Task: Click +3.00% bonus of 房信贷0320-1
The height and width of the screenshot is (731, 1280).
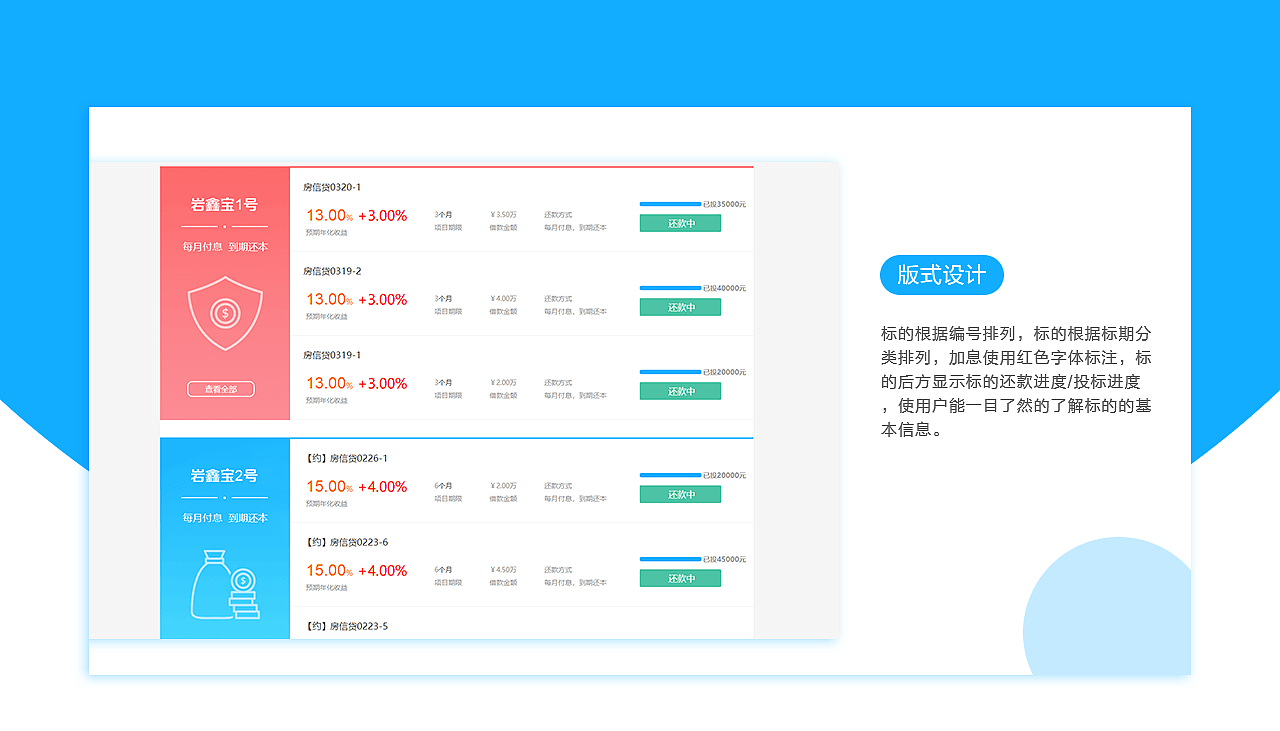Action: click(x=382, y=215)
